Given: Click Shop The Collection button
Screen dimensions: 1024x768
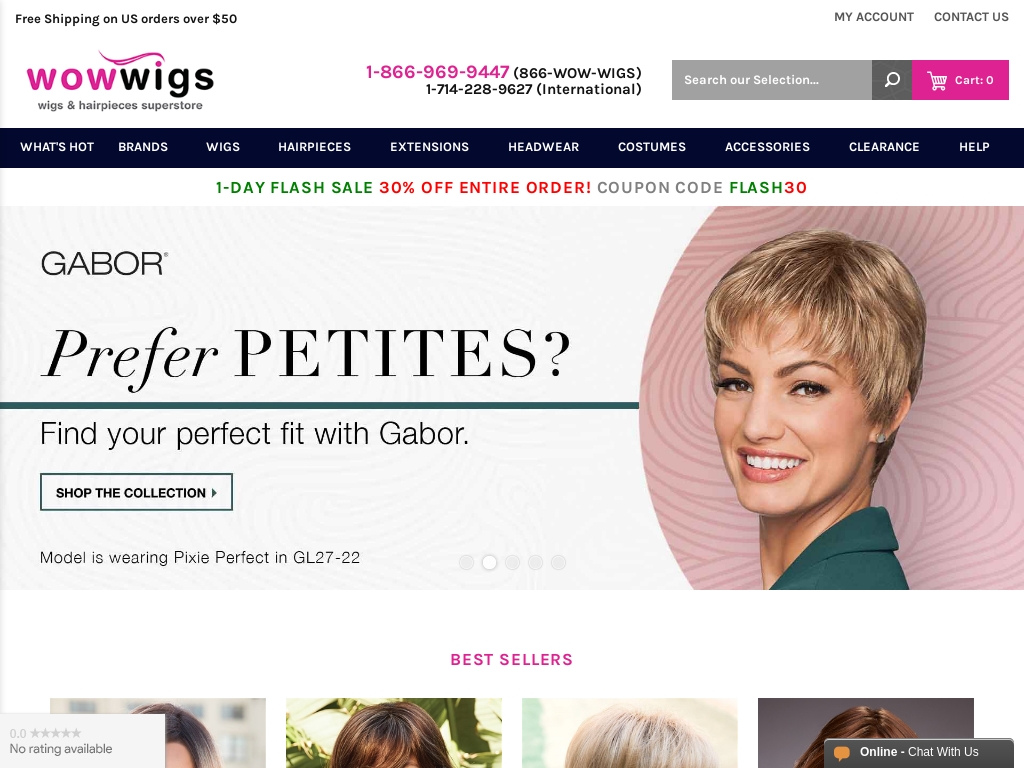Looking at the screenshot, I should pyautogui.click(x=136, y=492).
